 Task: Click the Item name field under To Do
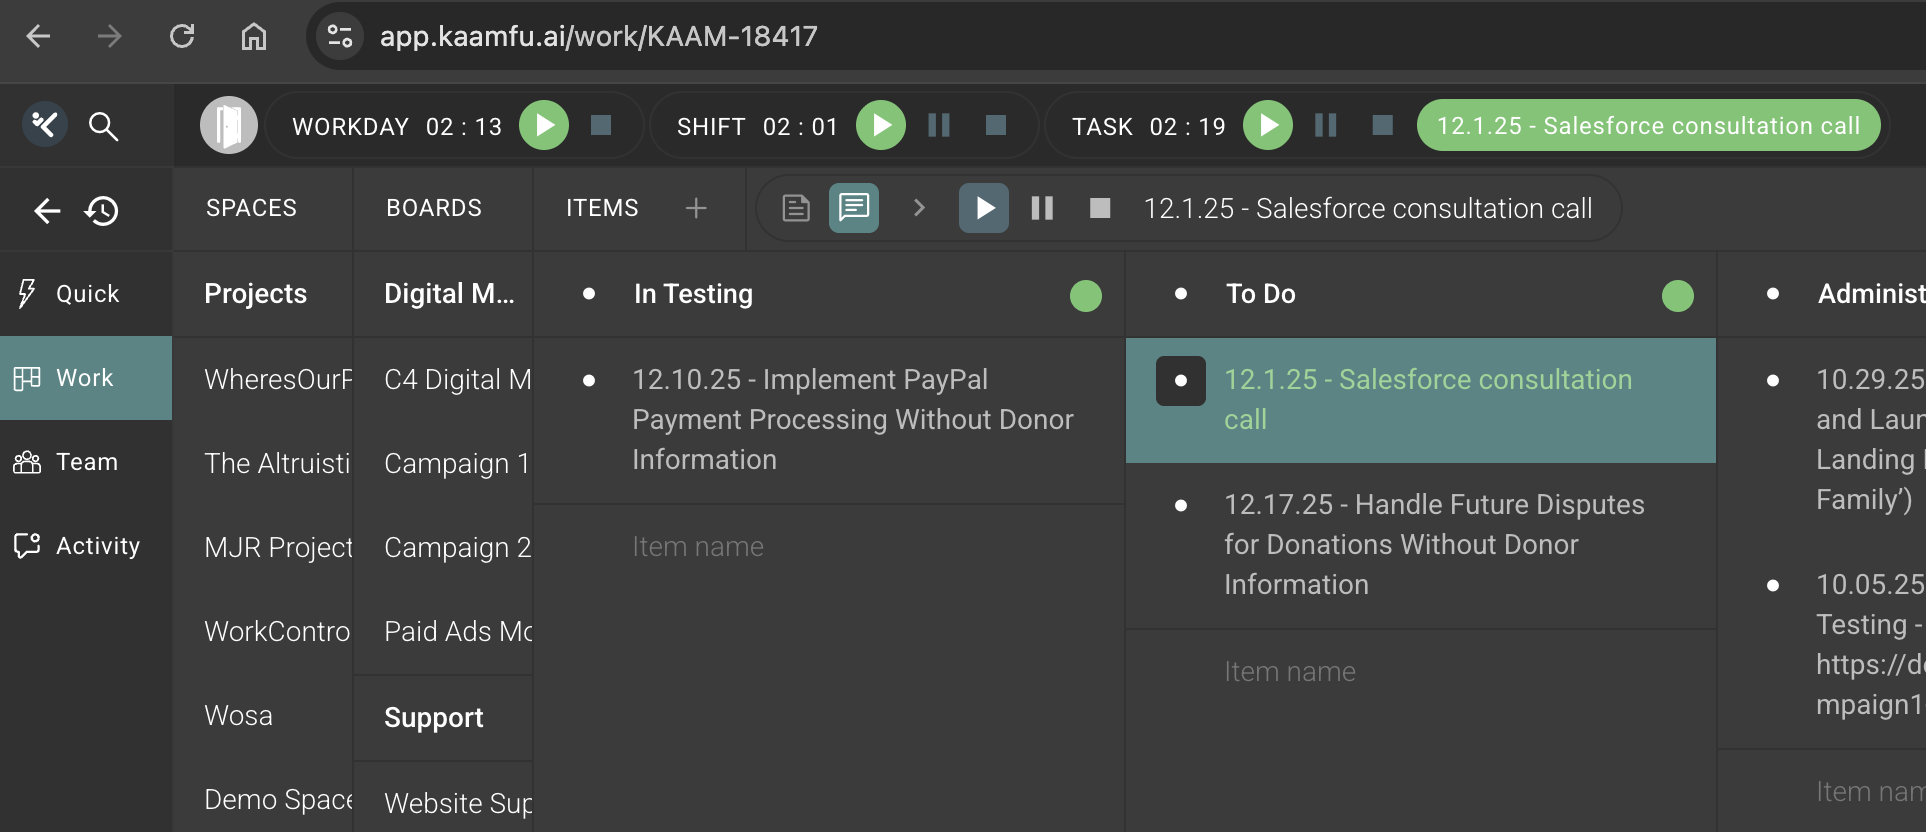point(1290,672)
